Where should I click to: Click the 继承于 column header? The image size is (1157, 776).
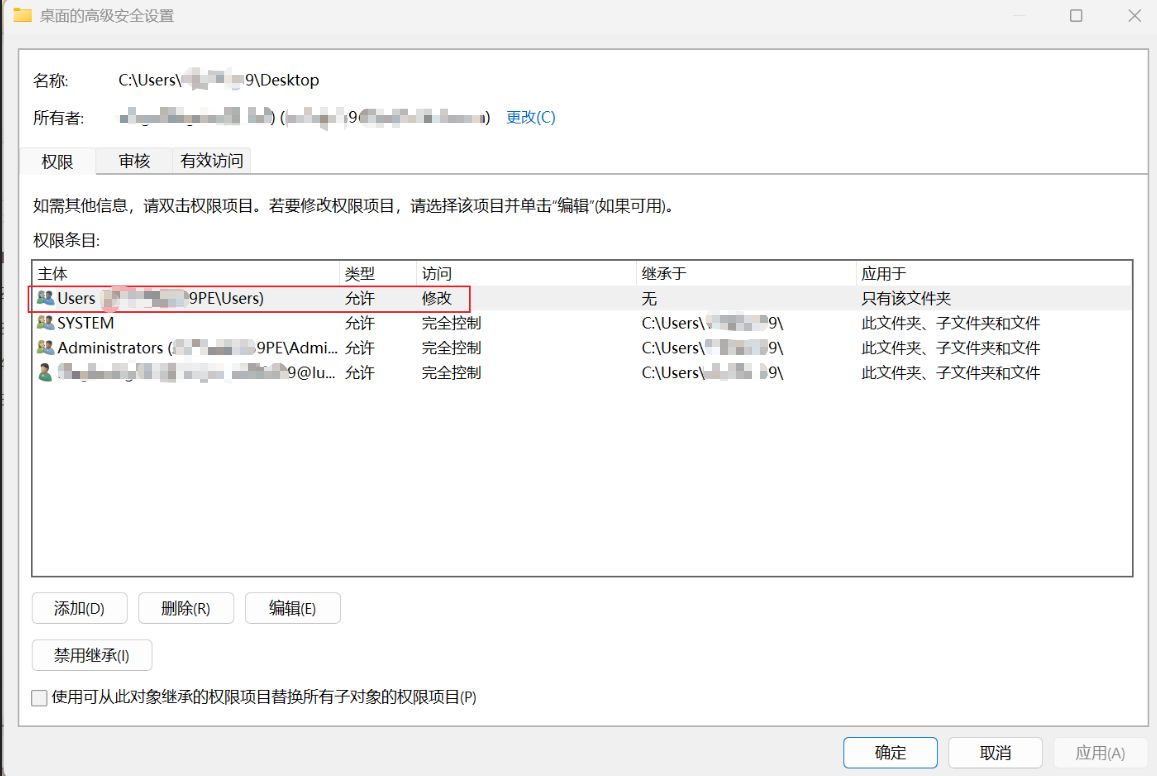point(745,273)
